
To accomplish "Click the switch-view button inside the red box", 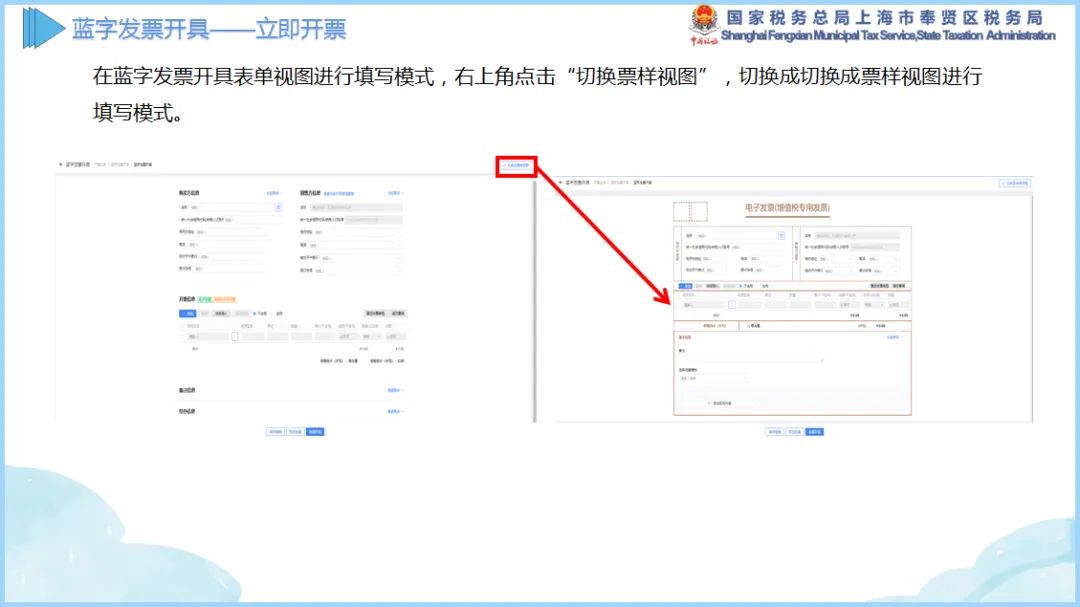I will 516,165.
